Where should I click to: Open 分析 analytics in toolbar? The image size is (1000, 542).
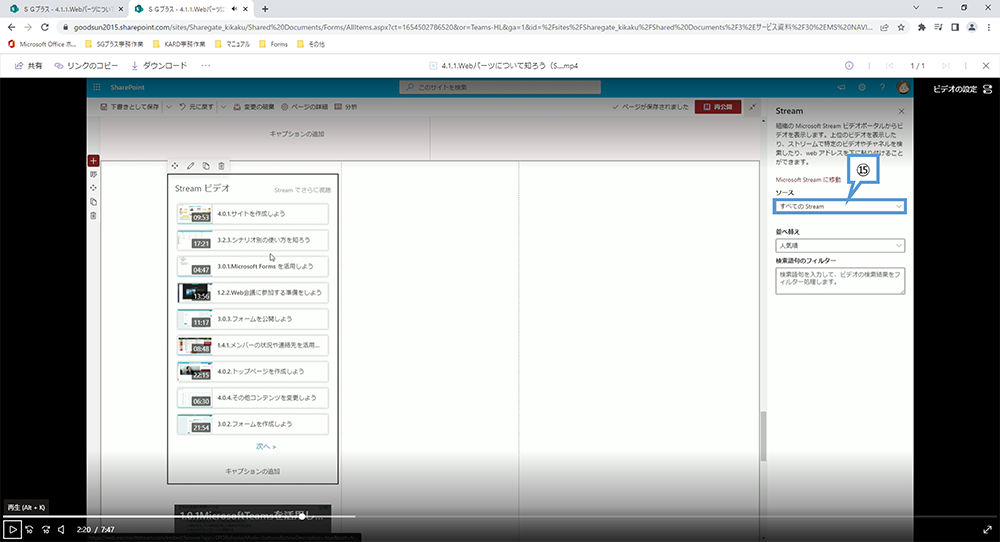(346, 107)
